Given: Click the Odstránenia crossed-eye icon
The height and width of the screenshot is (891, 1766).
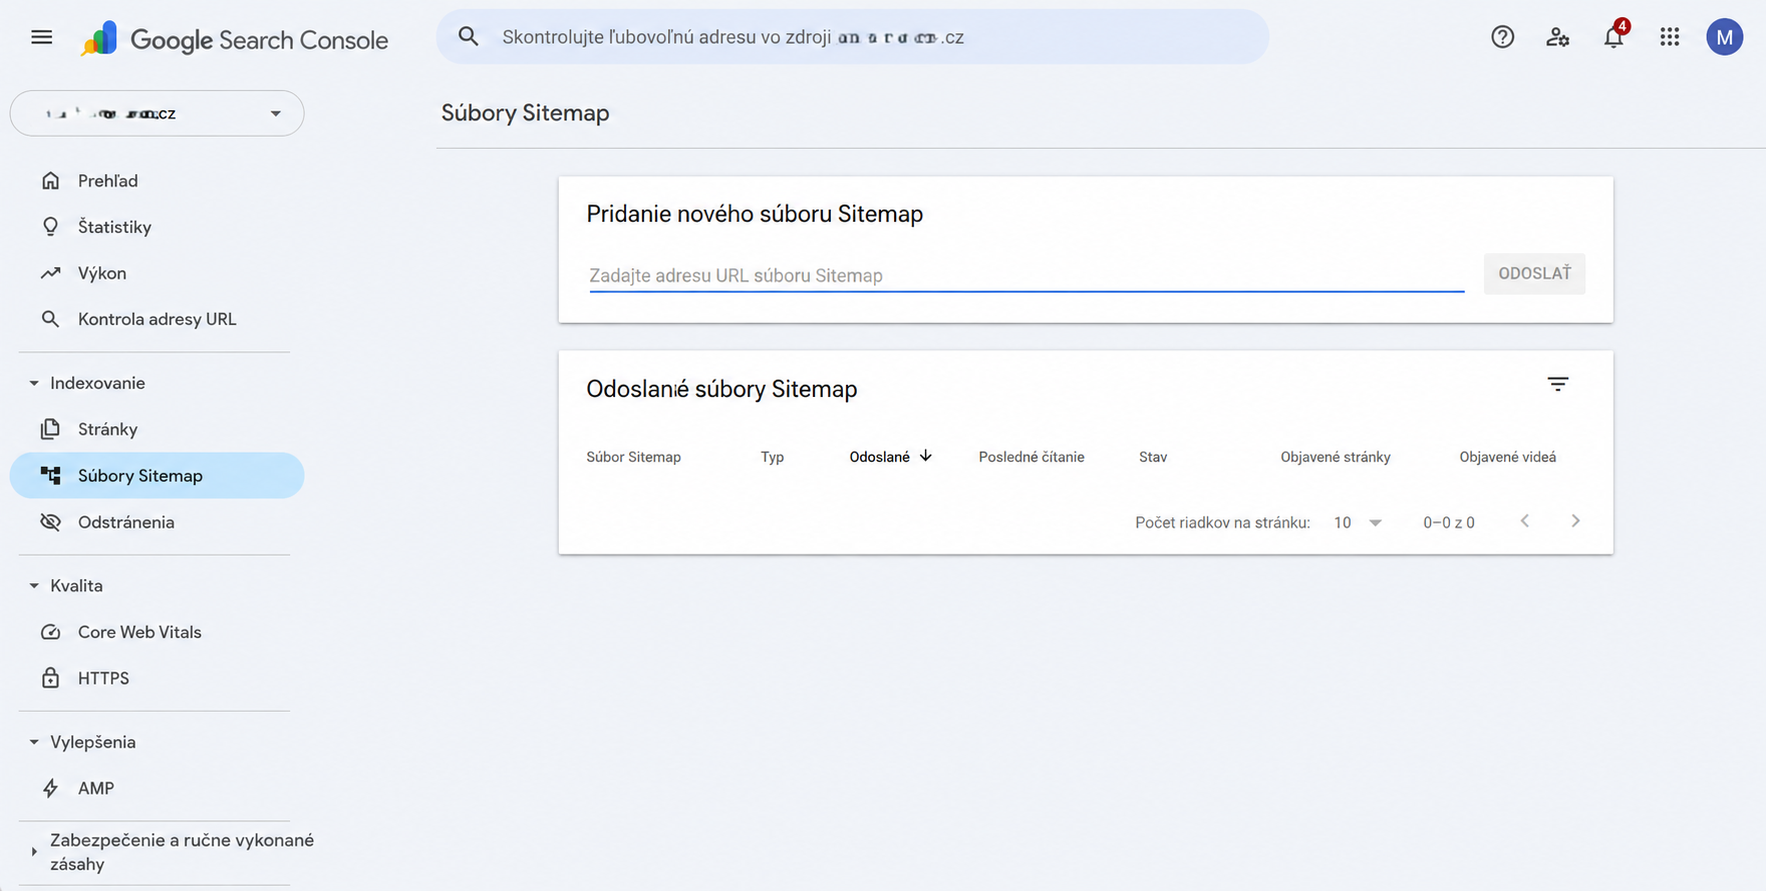Looking at the screenshot, I should click(x=50, y=522).
